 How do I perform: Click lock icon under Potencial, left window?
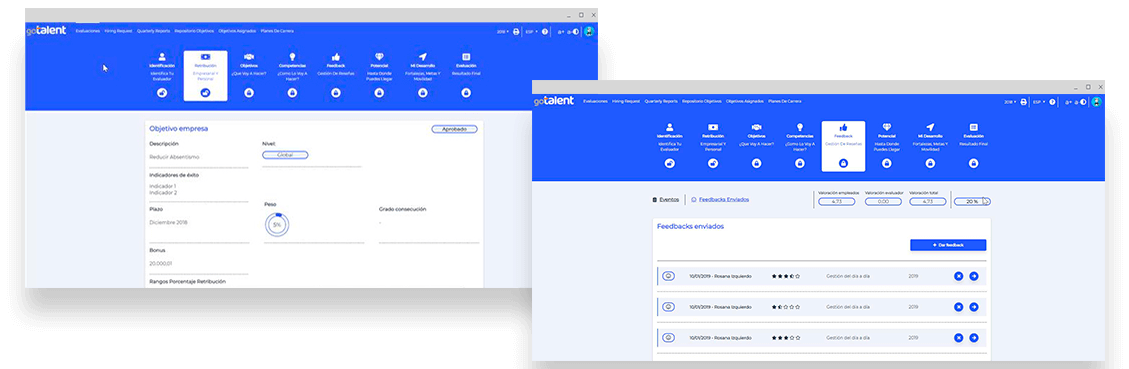pyautogui.click(x=379, y=92)
